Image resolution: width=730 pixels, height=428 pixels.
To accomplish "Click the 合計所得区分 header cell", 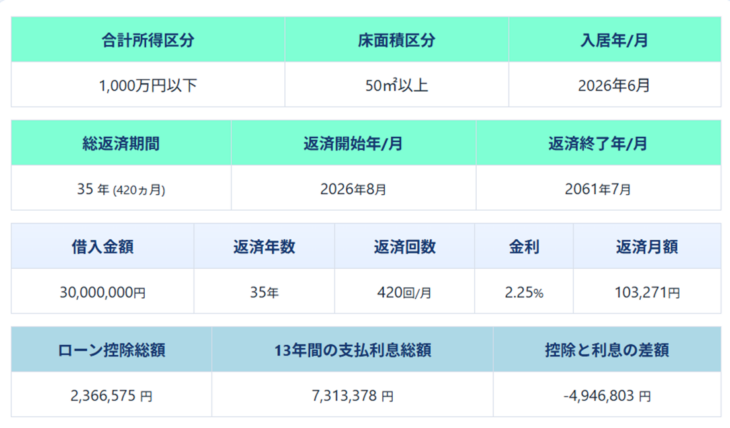I will (x=148, y=41).
